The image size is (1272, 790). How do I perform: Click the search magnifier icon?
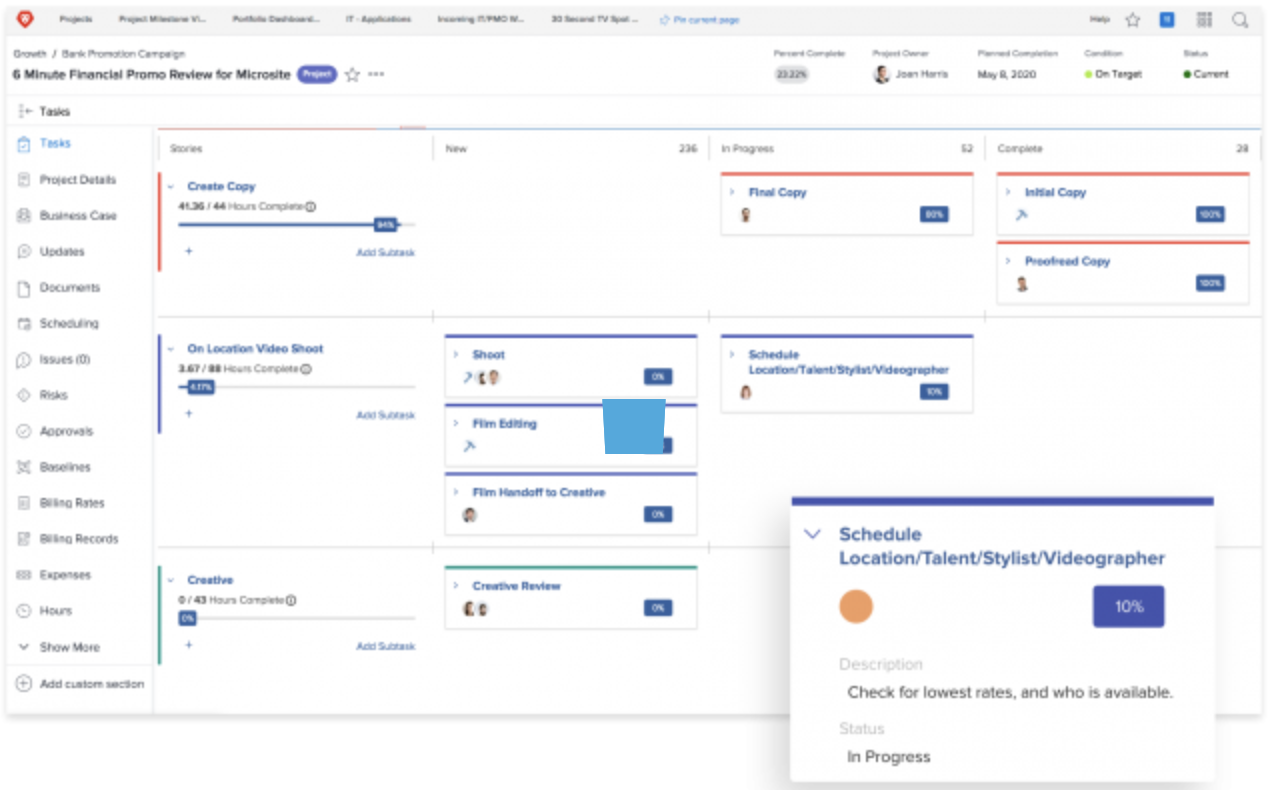tap(1240, 19)
